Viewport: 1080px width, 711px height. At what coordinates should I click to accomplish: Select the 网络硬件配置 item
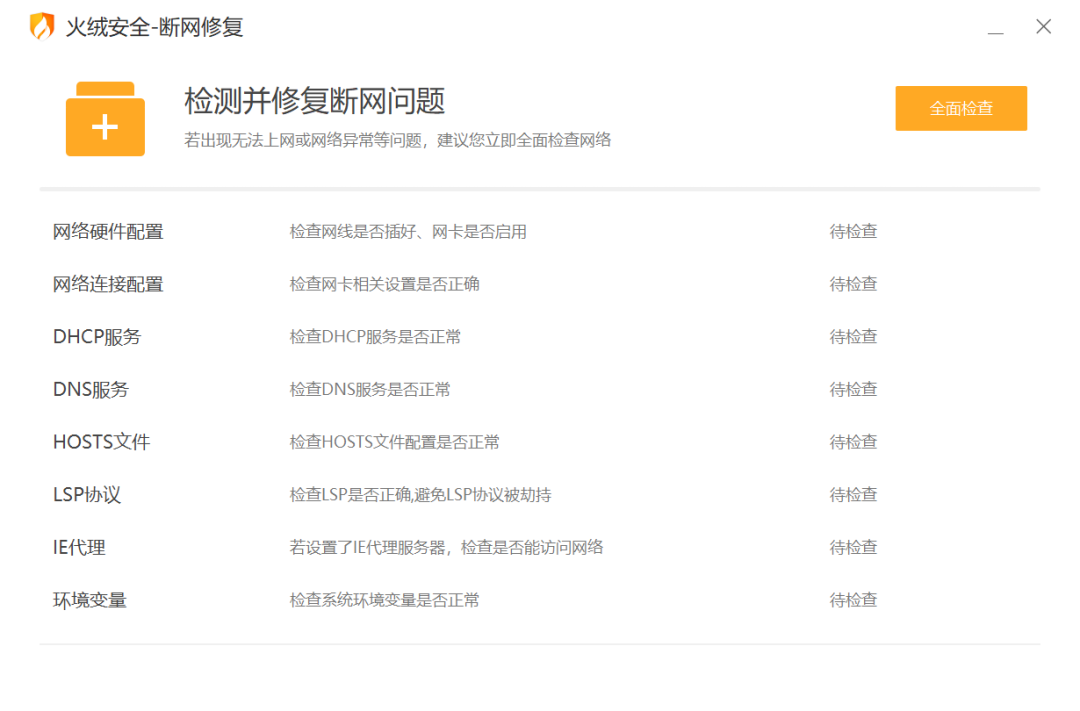(108, 231)
